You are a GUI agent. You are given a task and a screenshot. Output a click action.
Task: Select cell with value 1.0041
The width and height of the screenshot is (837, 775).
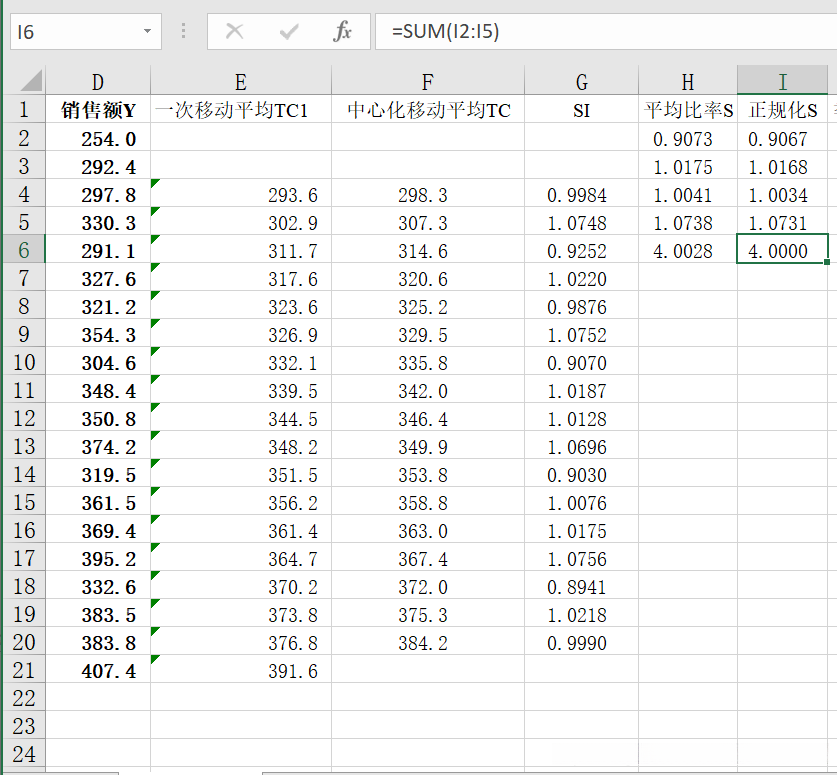coord(688,195)
